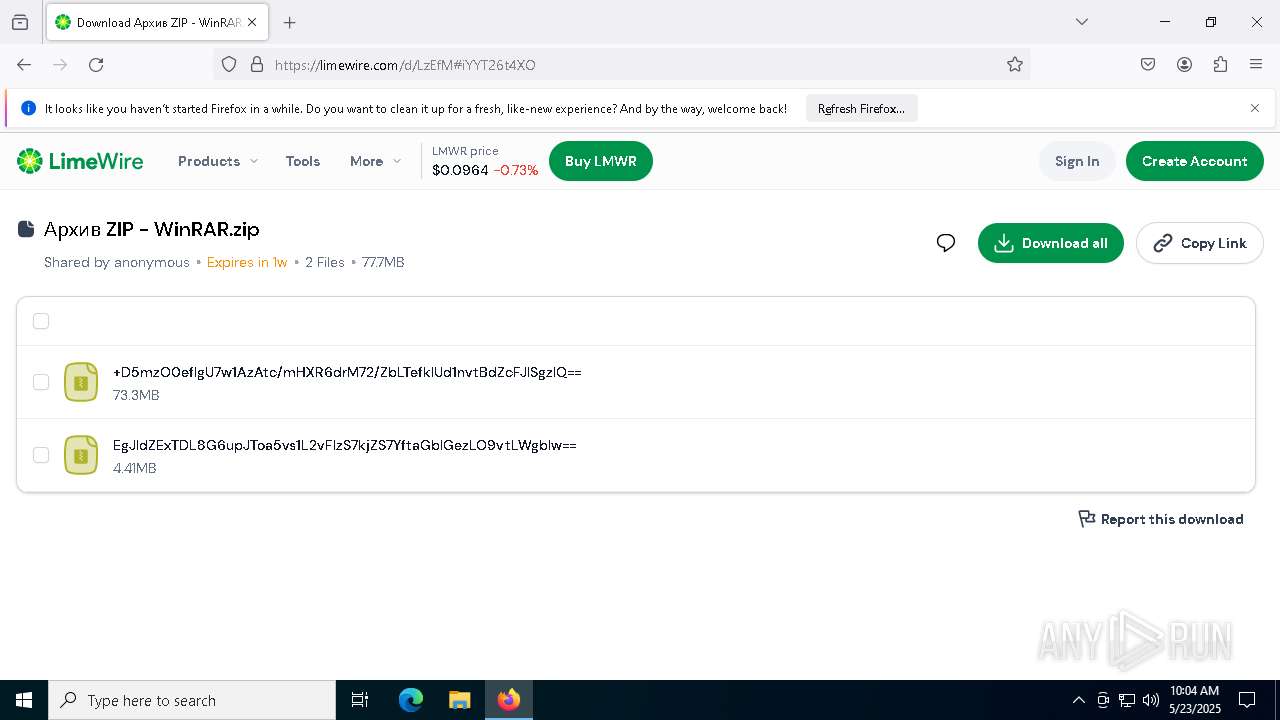Close the Download Архив ZIP tab
This screenshot has width=1280, height=720.
pos(253,22)
